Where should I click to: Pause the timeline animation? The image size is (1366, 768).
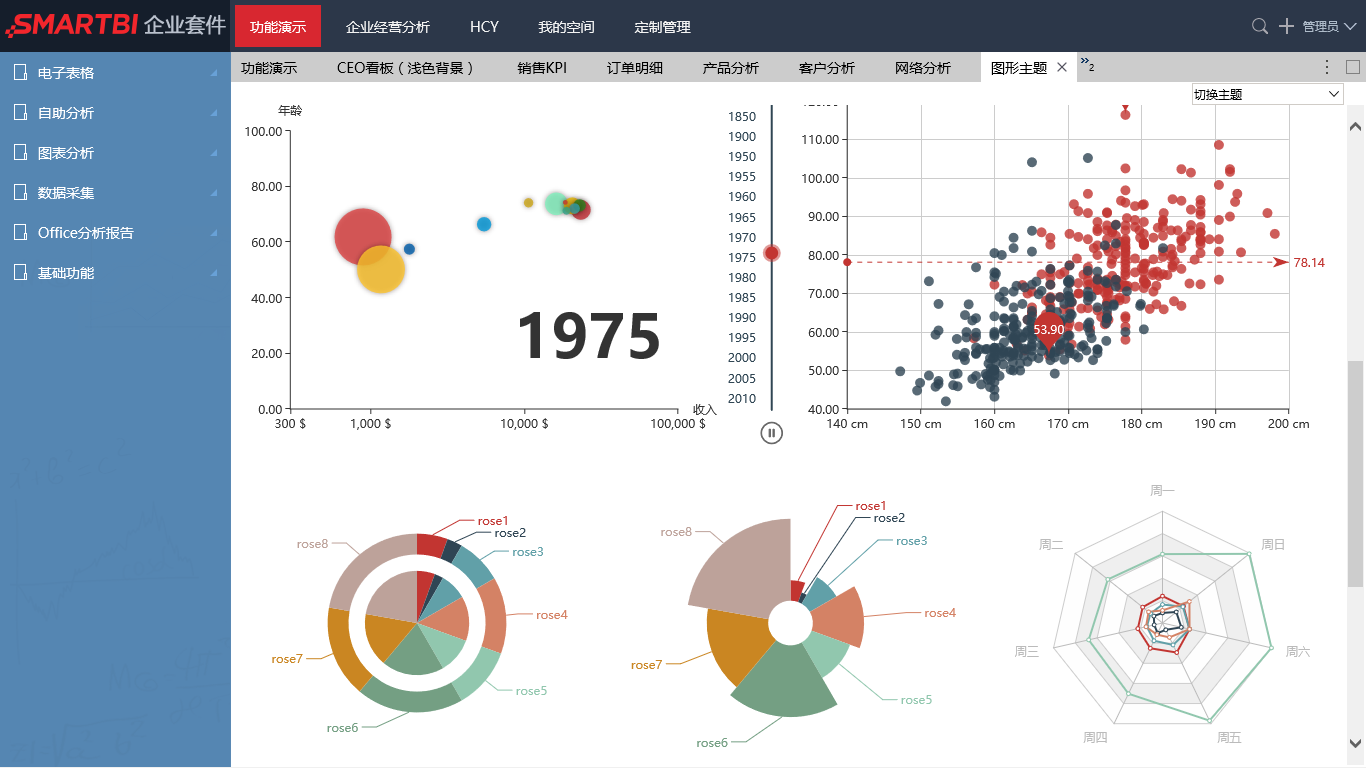click(771, 433)
